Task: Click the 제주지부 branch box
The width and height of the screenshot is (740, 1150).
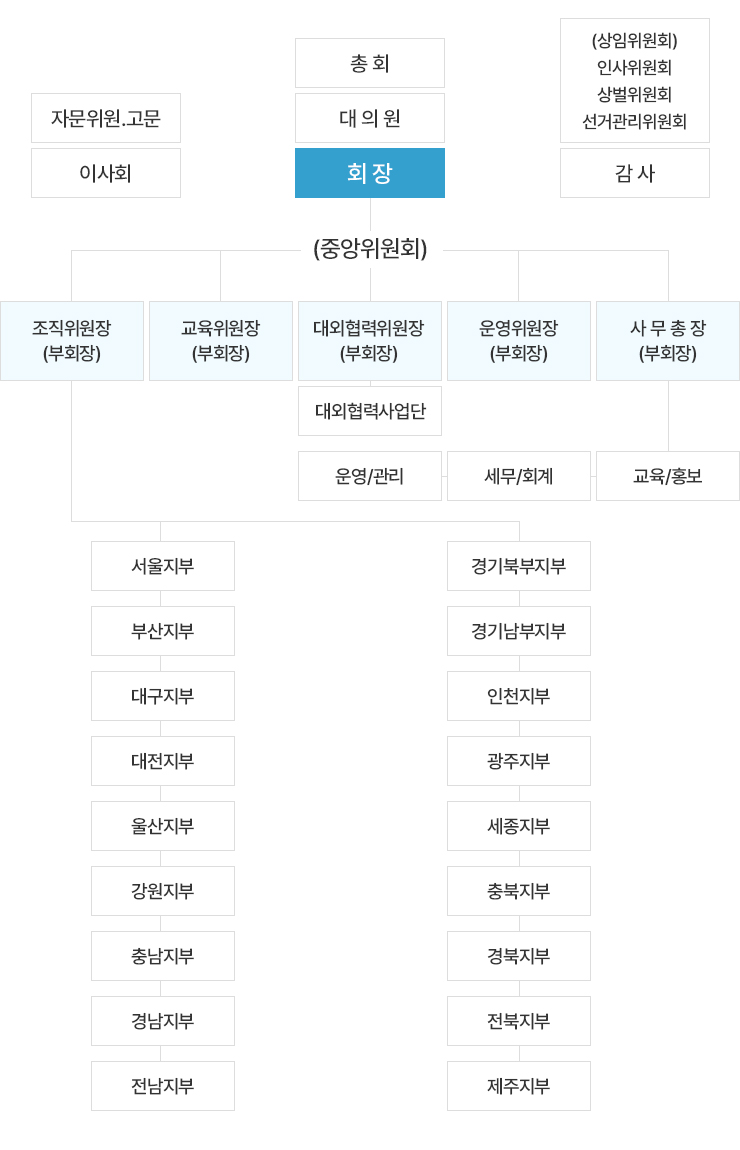Action: (519, 1086)
